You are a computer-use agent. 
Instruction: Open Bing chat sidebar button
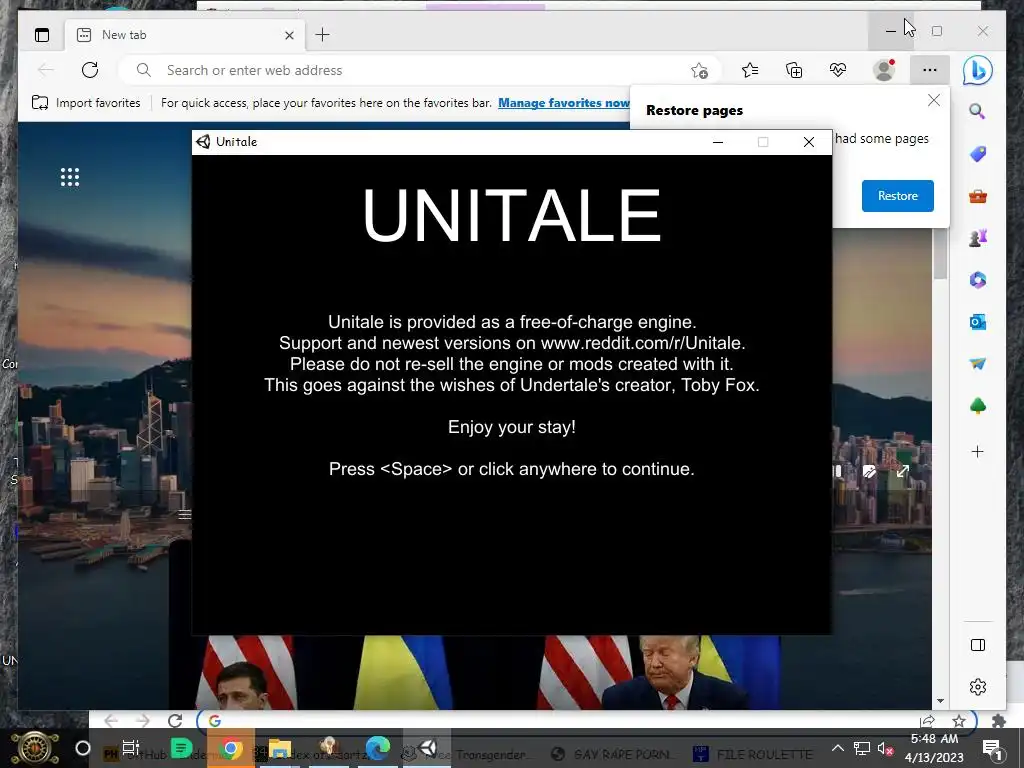978,70
